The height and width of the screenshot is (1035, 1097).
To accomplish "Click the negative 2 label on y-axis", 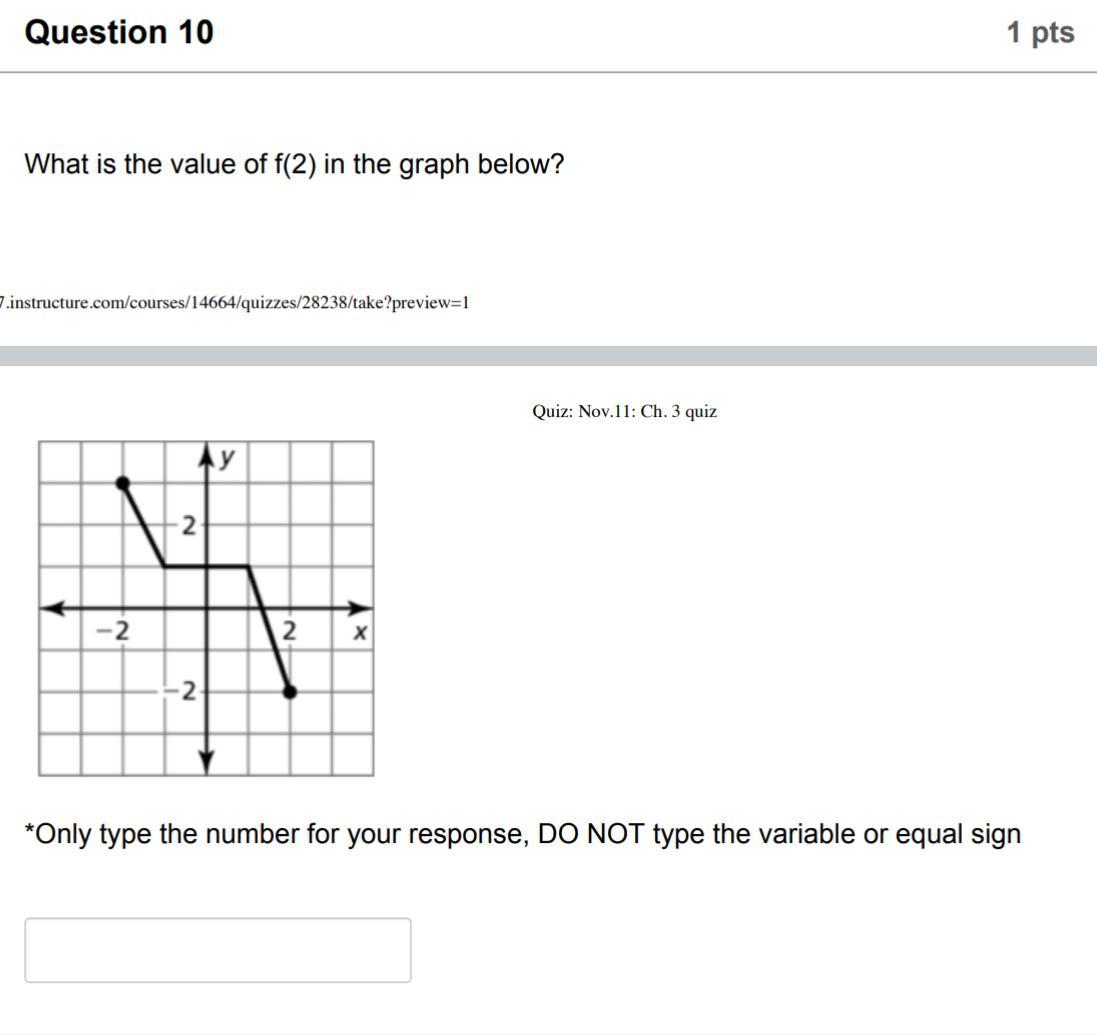I will point(185,690).
